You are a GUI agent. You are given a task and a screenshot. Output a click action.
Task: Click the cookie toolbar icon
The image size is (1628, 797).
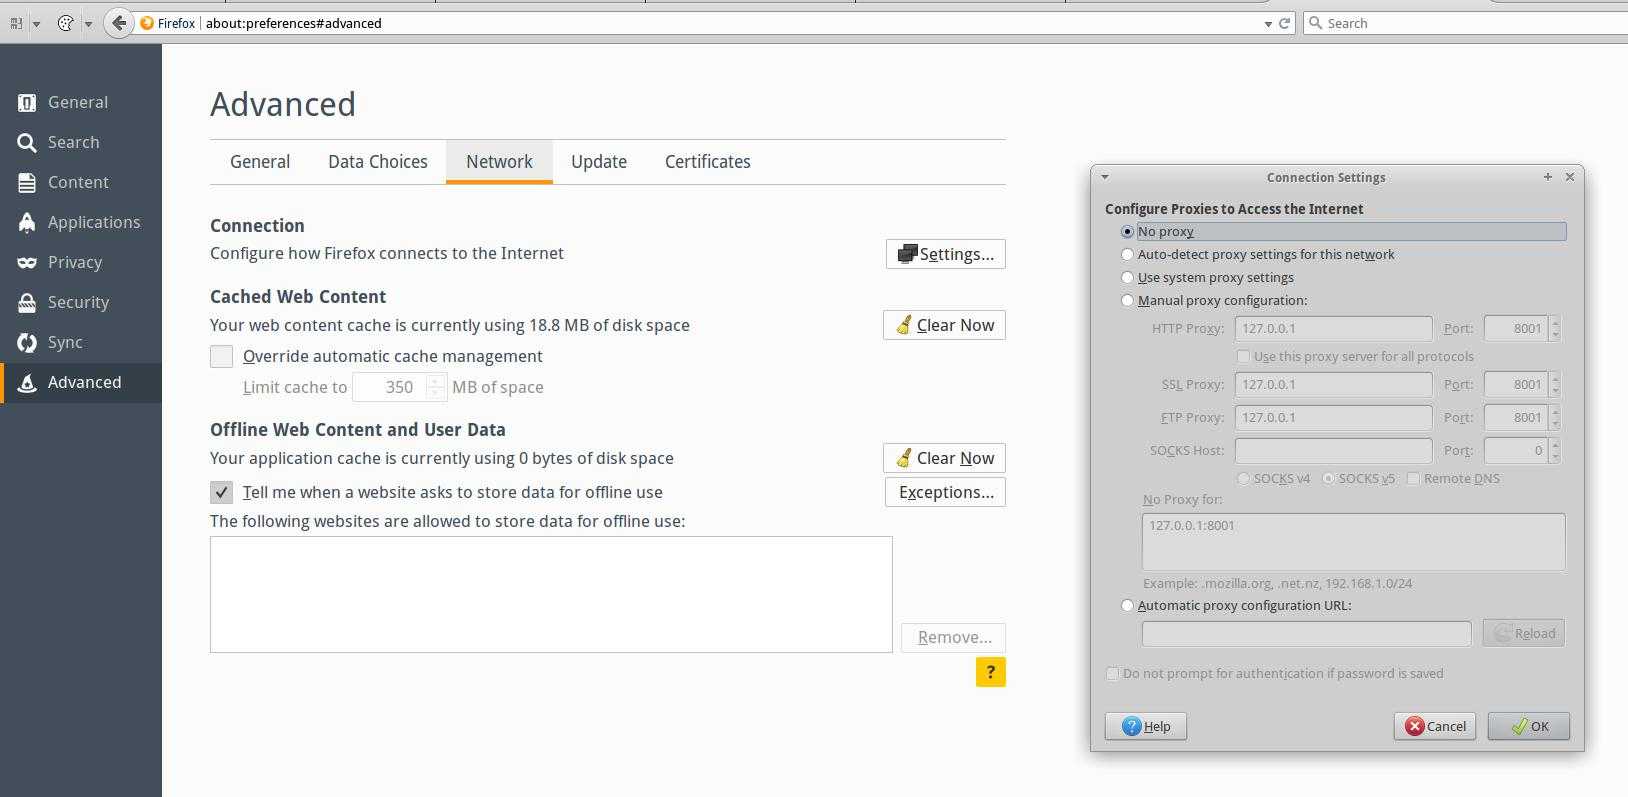click(66, 23)
